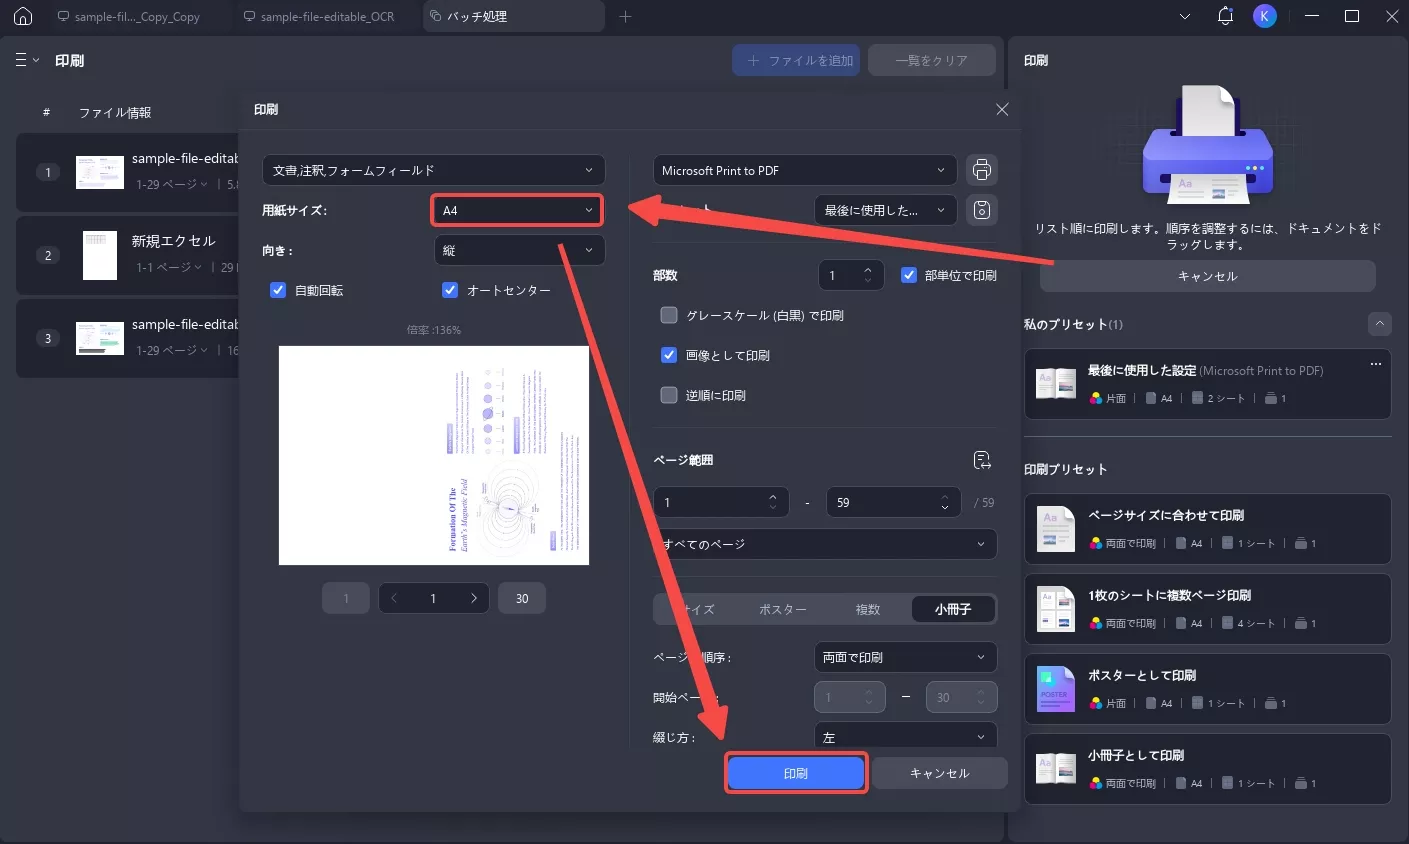
Task: Open 綴じ方 左 dropdown
Action: tap(905, 735)
